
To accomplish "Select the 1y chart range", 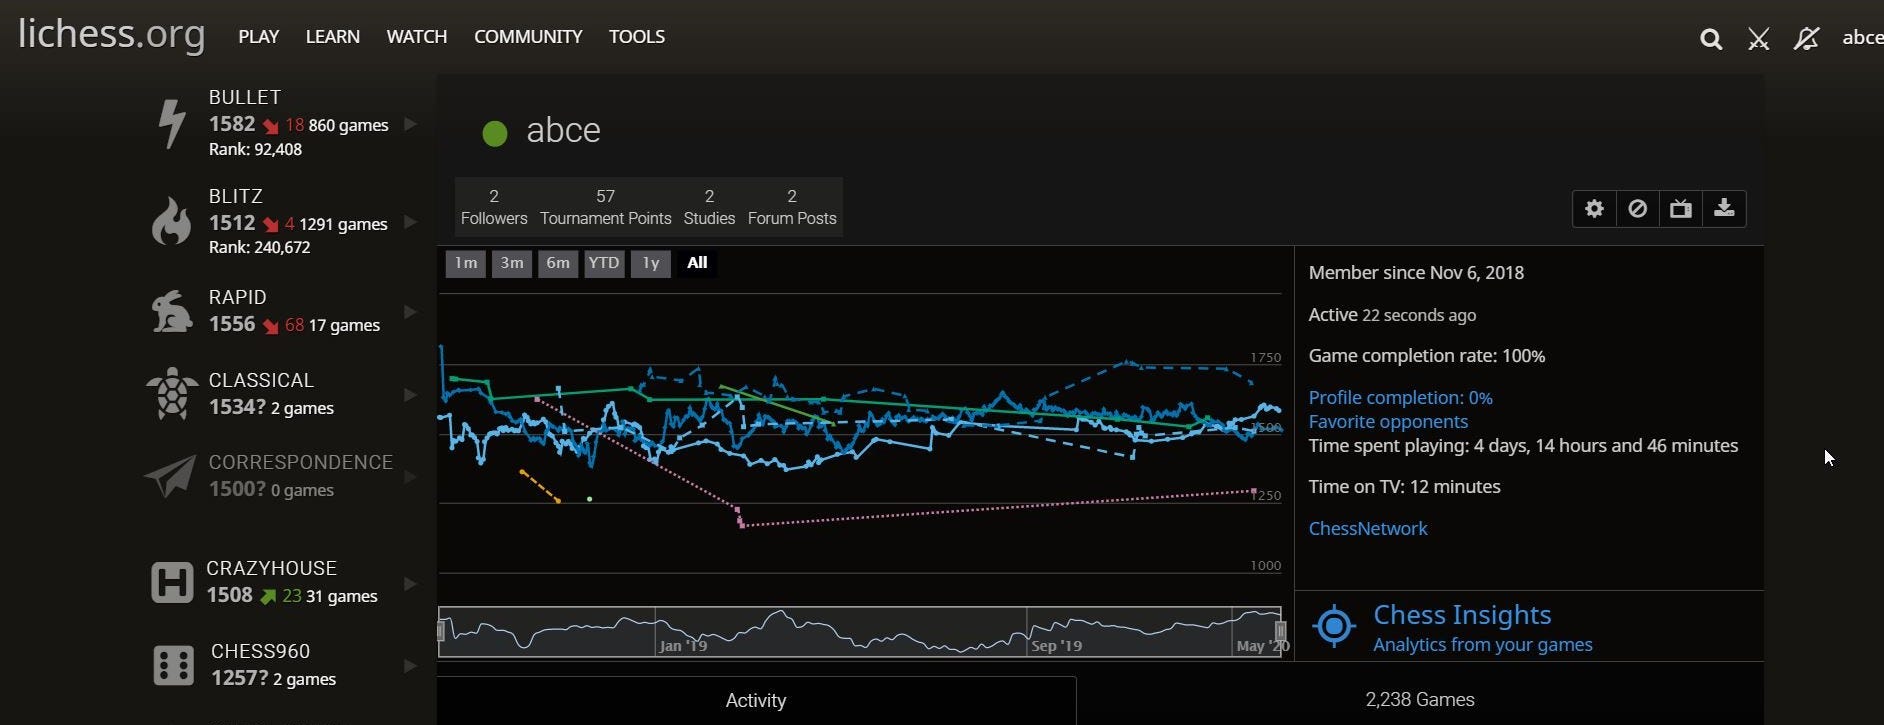I will click(651, 263).
